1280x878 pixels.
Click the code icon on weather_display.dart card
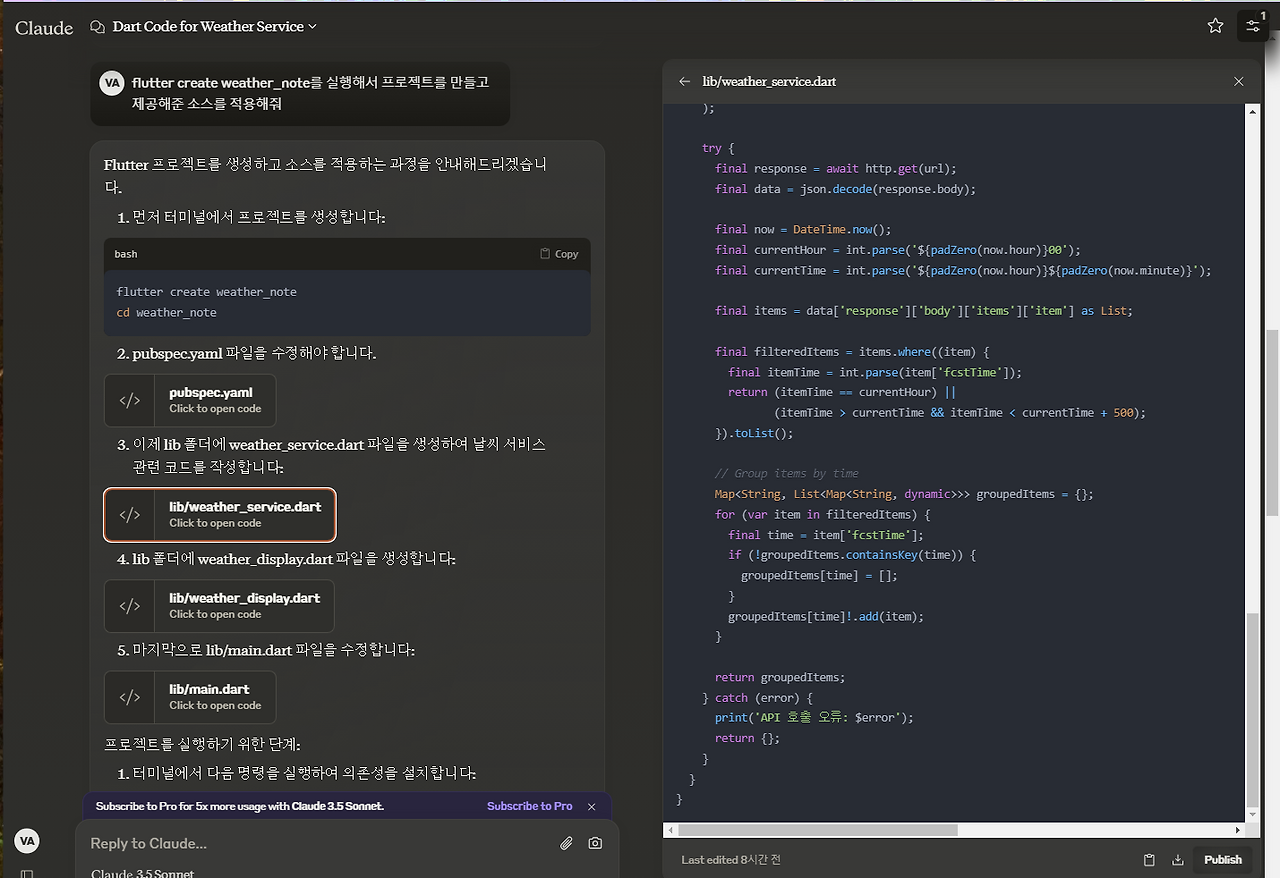click(130, 605)
